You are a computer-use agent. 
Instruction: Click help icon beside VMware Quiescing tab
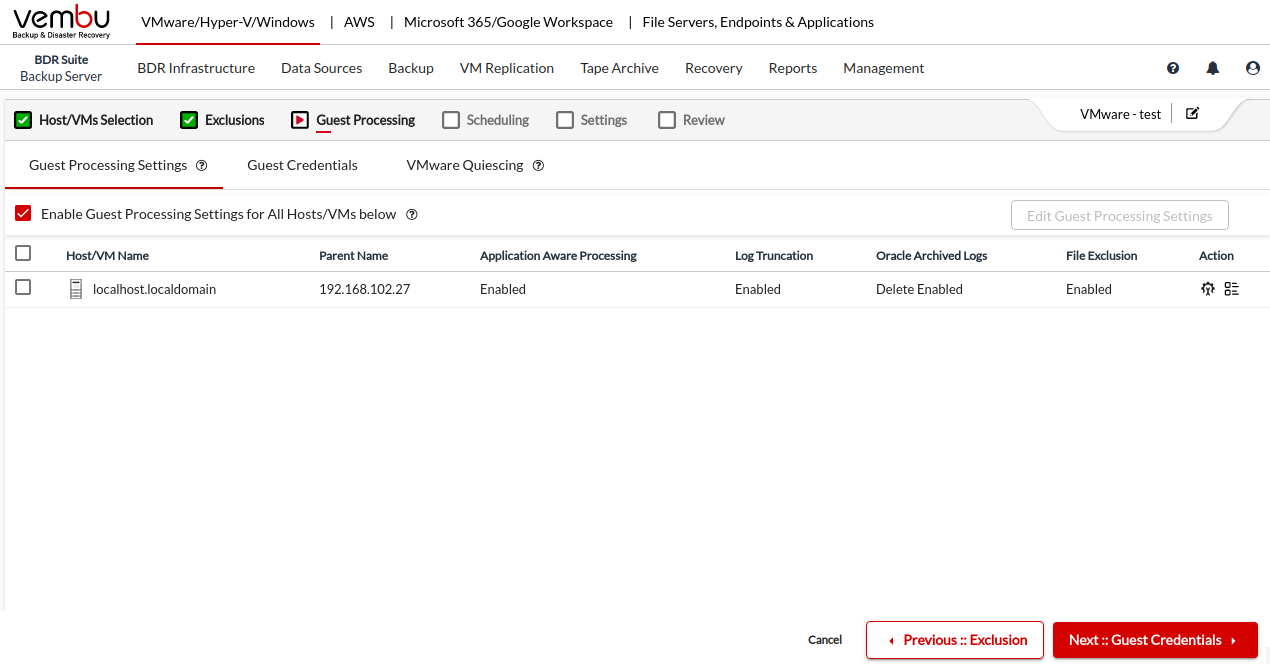538,166
